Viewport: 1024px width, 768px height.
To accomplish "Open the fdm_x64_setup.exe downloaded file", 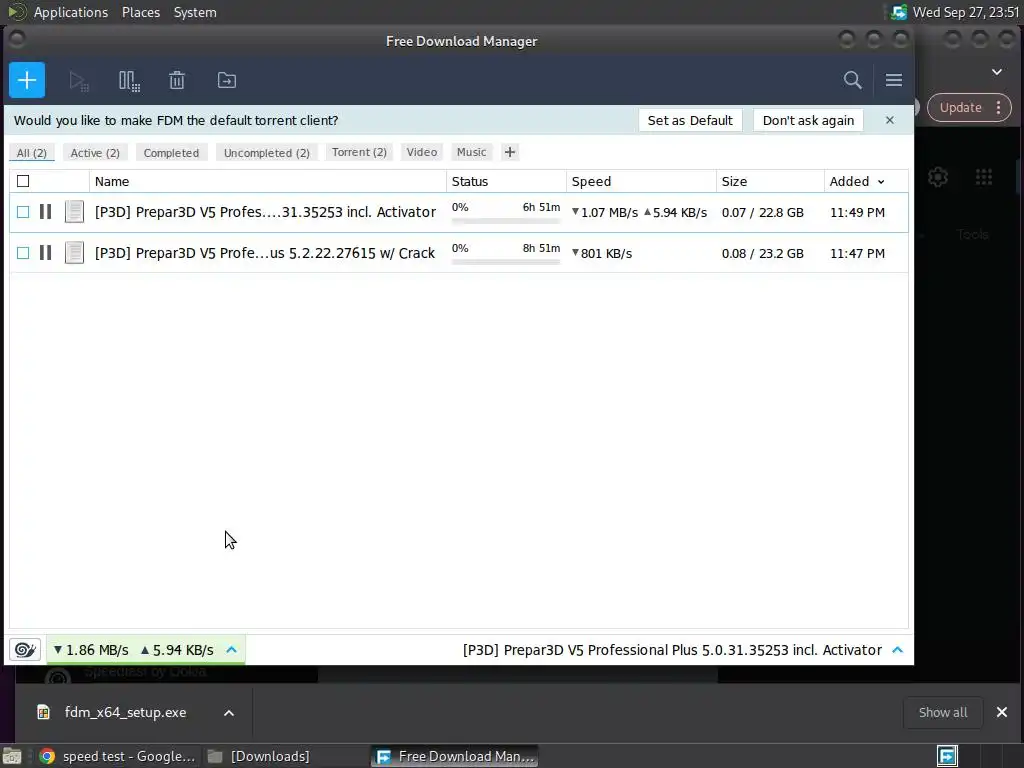I will coord(124,712).
